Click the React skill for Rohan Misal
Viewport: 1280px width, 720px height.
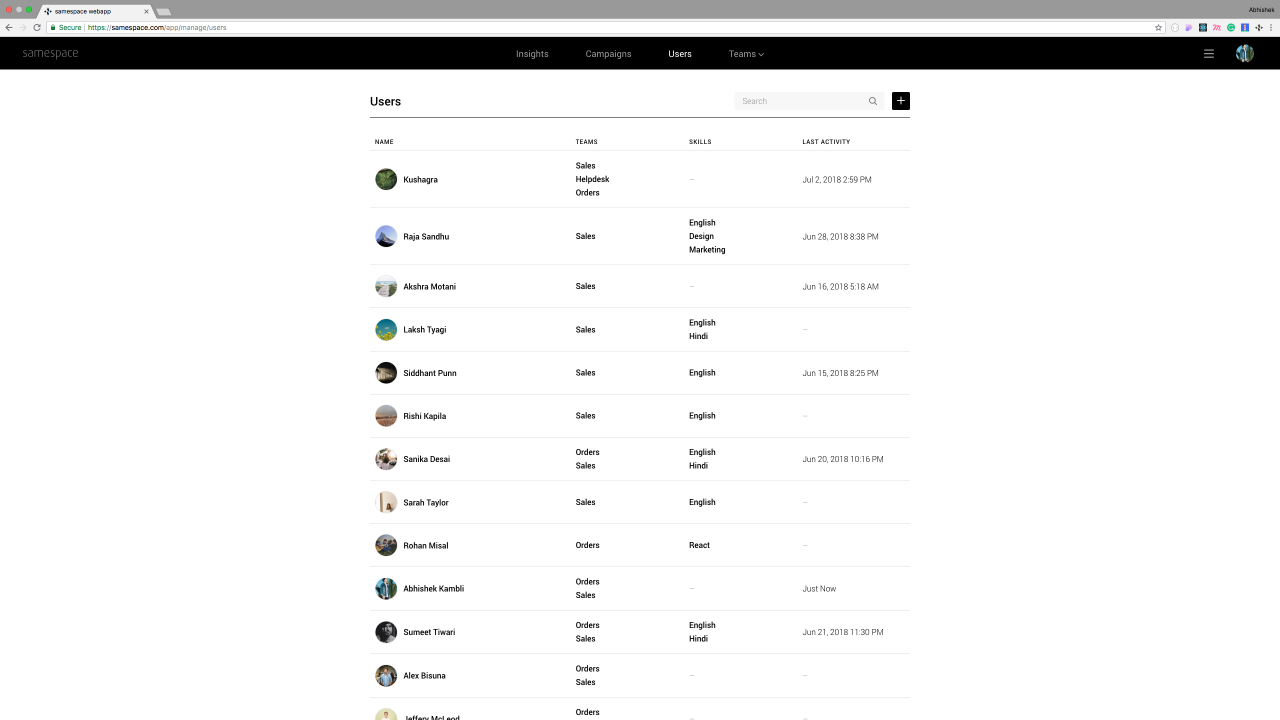(699, 545)
